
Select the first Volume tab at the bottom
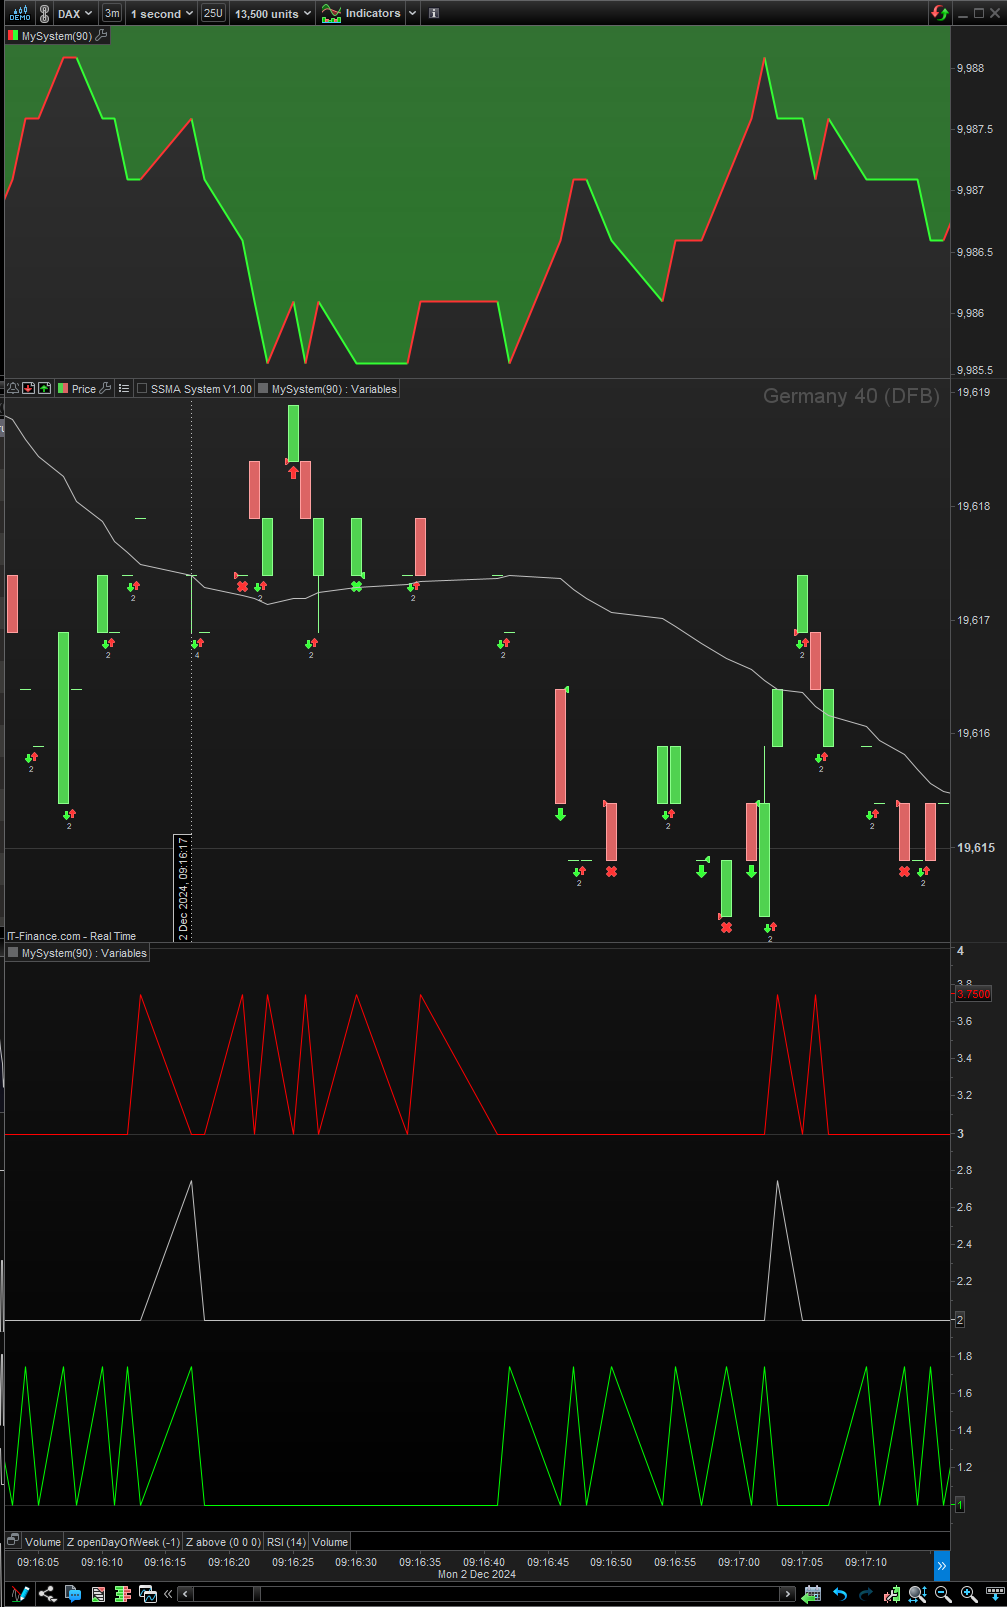tap(43, 1542)
